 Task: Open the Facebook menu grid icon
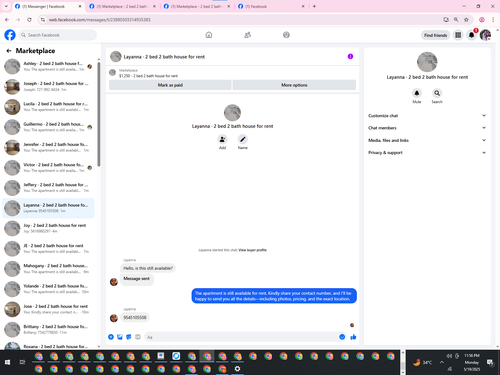(x=458, y=35)
